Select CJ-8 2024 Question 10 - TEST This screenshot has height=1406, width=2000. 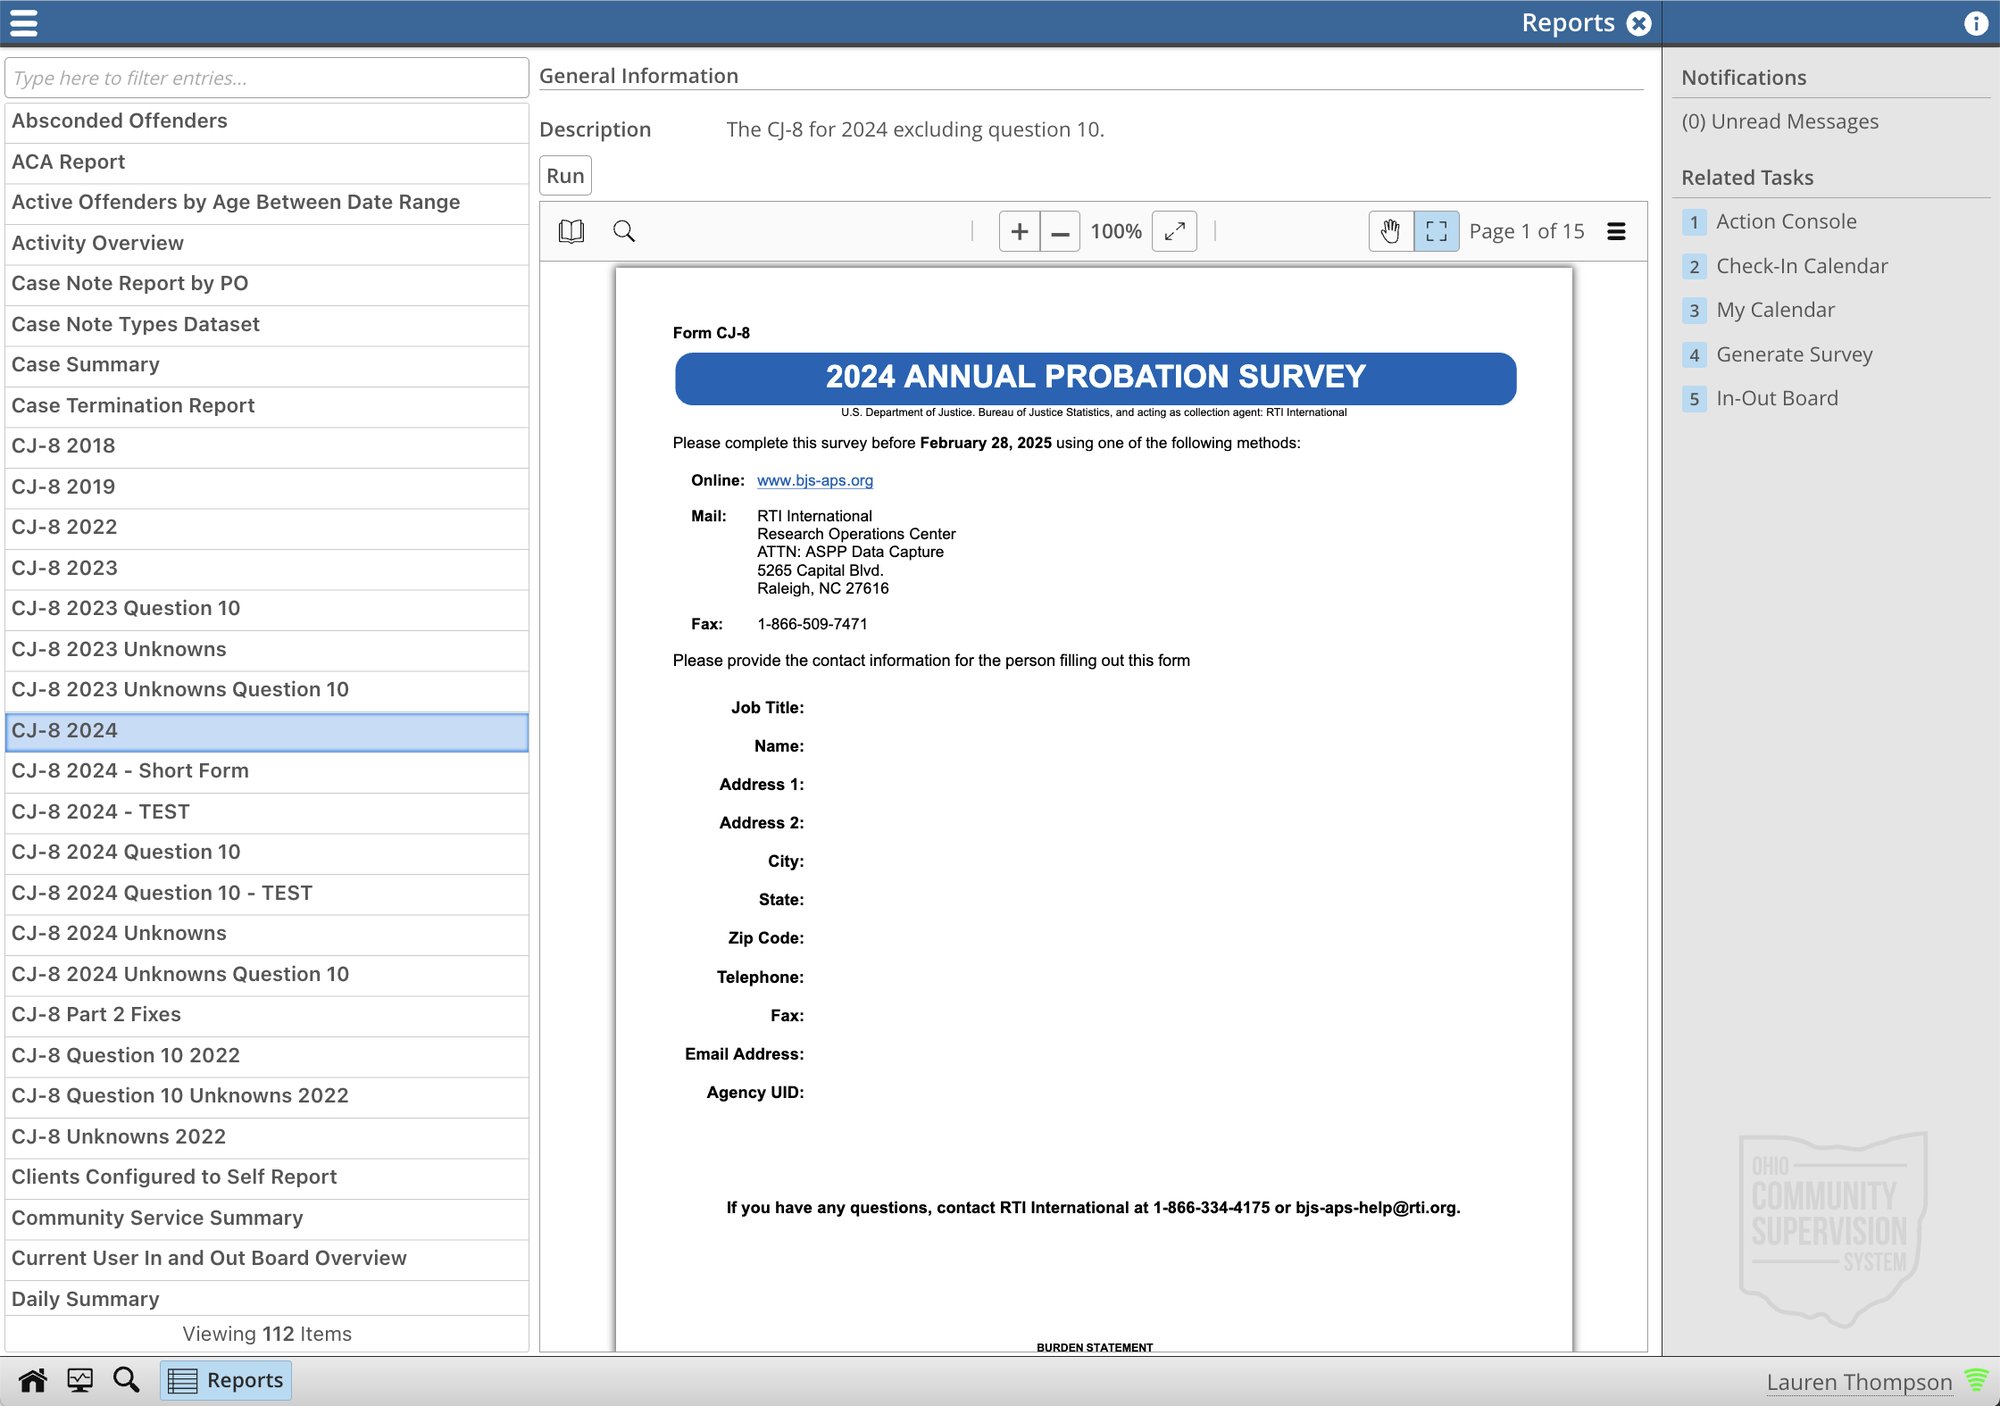pos(267,893)
